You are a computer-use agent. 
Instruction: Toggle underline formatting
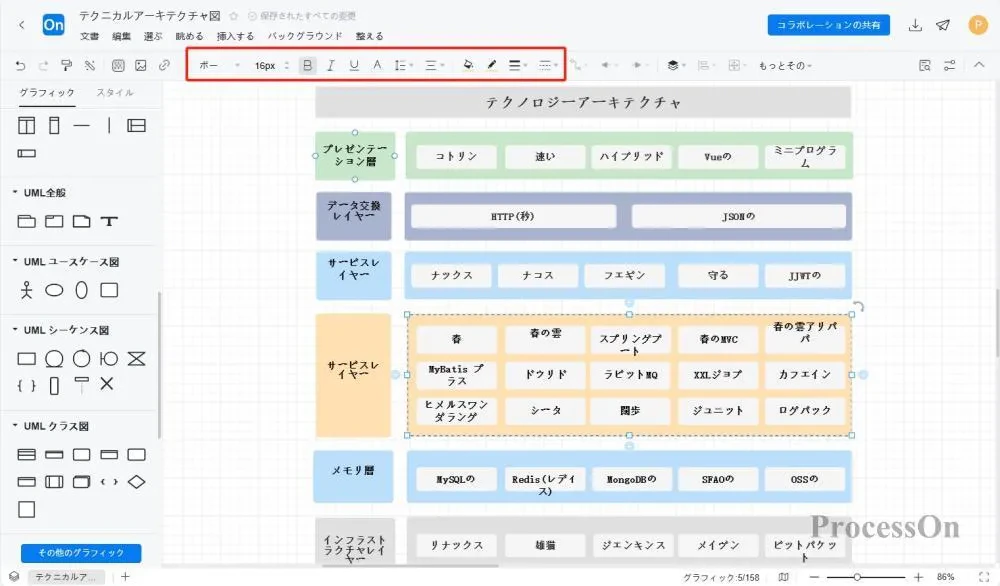[356, 64]
